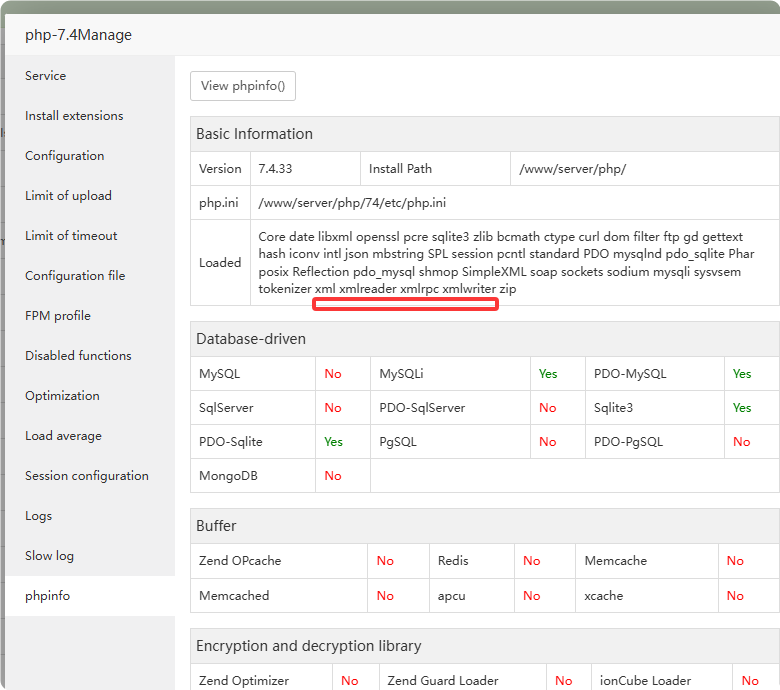This screenshot has width=780, height=690.
Task: Click the View phpinfo() button
Action: tap(243, 86)
